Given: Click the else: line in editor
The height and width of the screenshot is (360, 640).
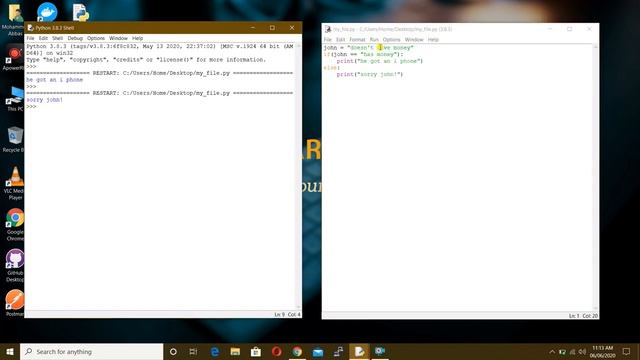Looking at the screenshot, I should [332, 67].
